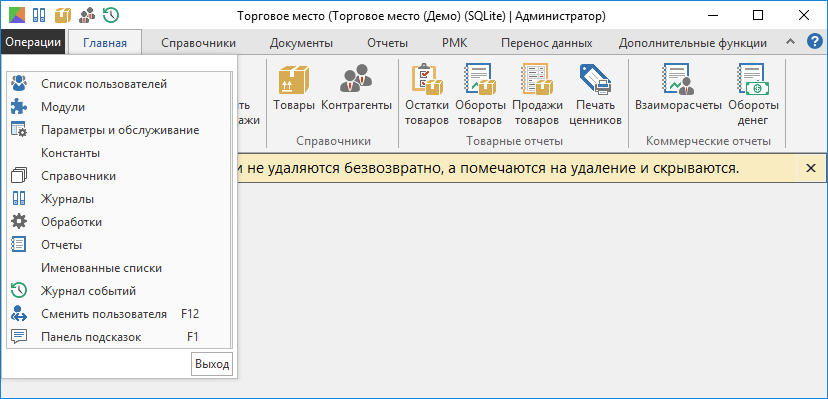Open help via the question mark icon
Image resolution: width=828 pixels, height=399 pixels.
coord(815,42)
